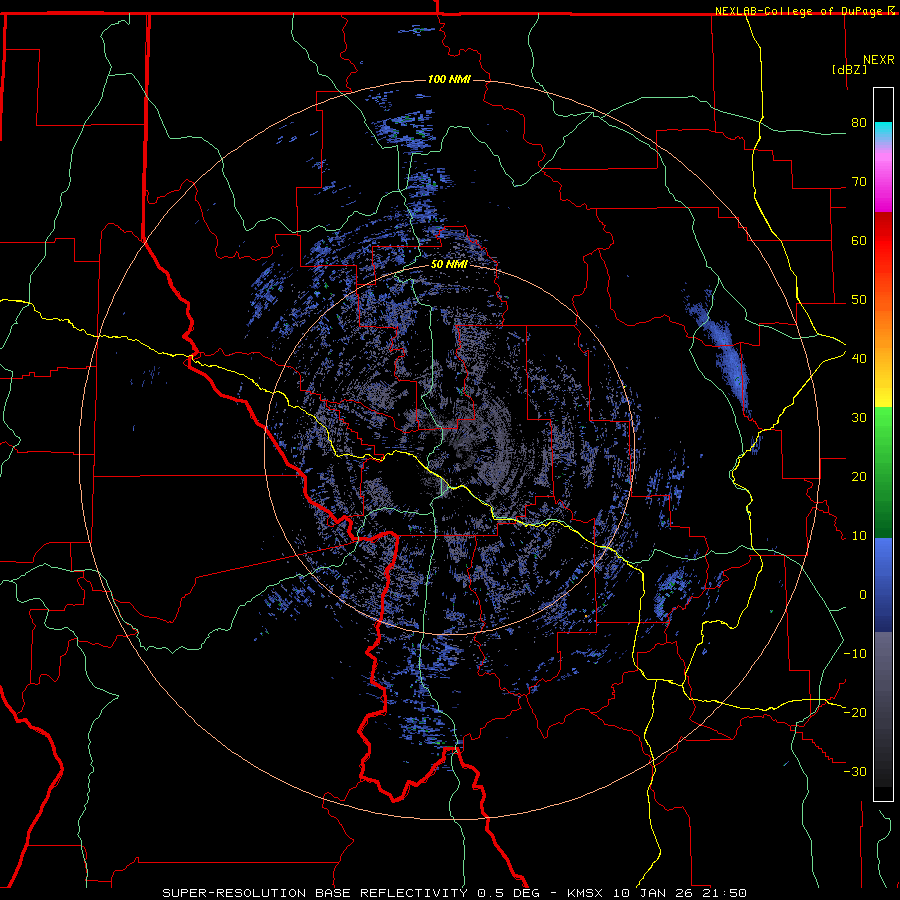Viewport: 900px width, 900px height.
Task: Click the blue segment of the color bar
Action: (x=883, y=585)
